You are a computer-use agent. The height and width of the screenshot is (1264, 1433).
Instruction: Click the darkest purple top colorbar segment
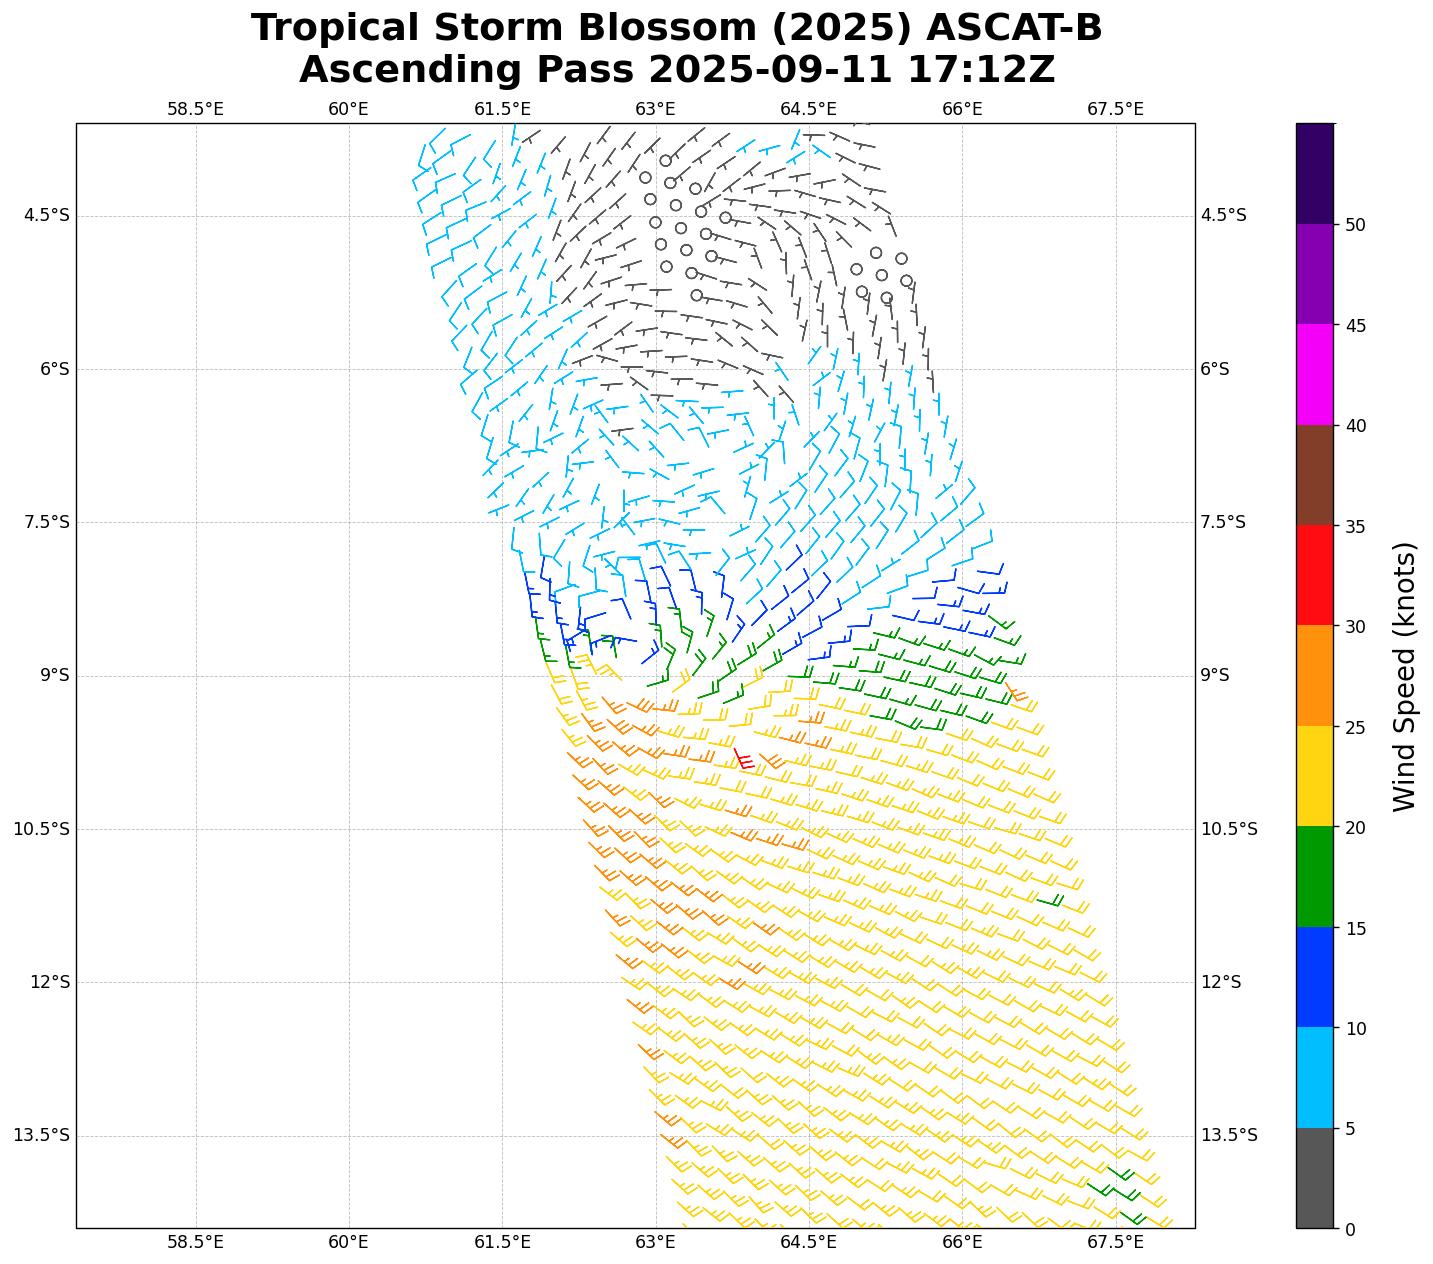point(1314,173)
